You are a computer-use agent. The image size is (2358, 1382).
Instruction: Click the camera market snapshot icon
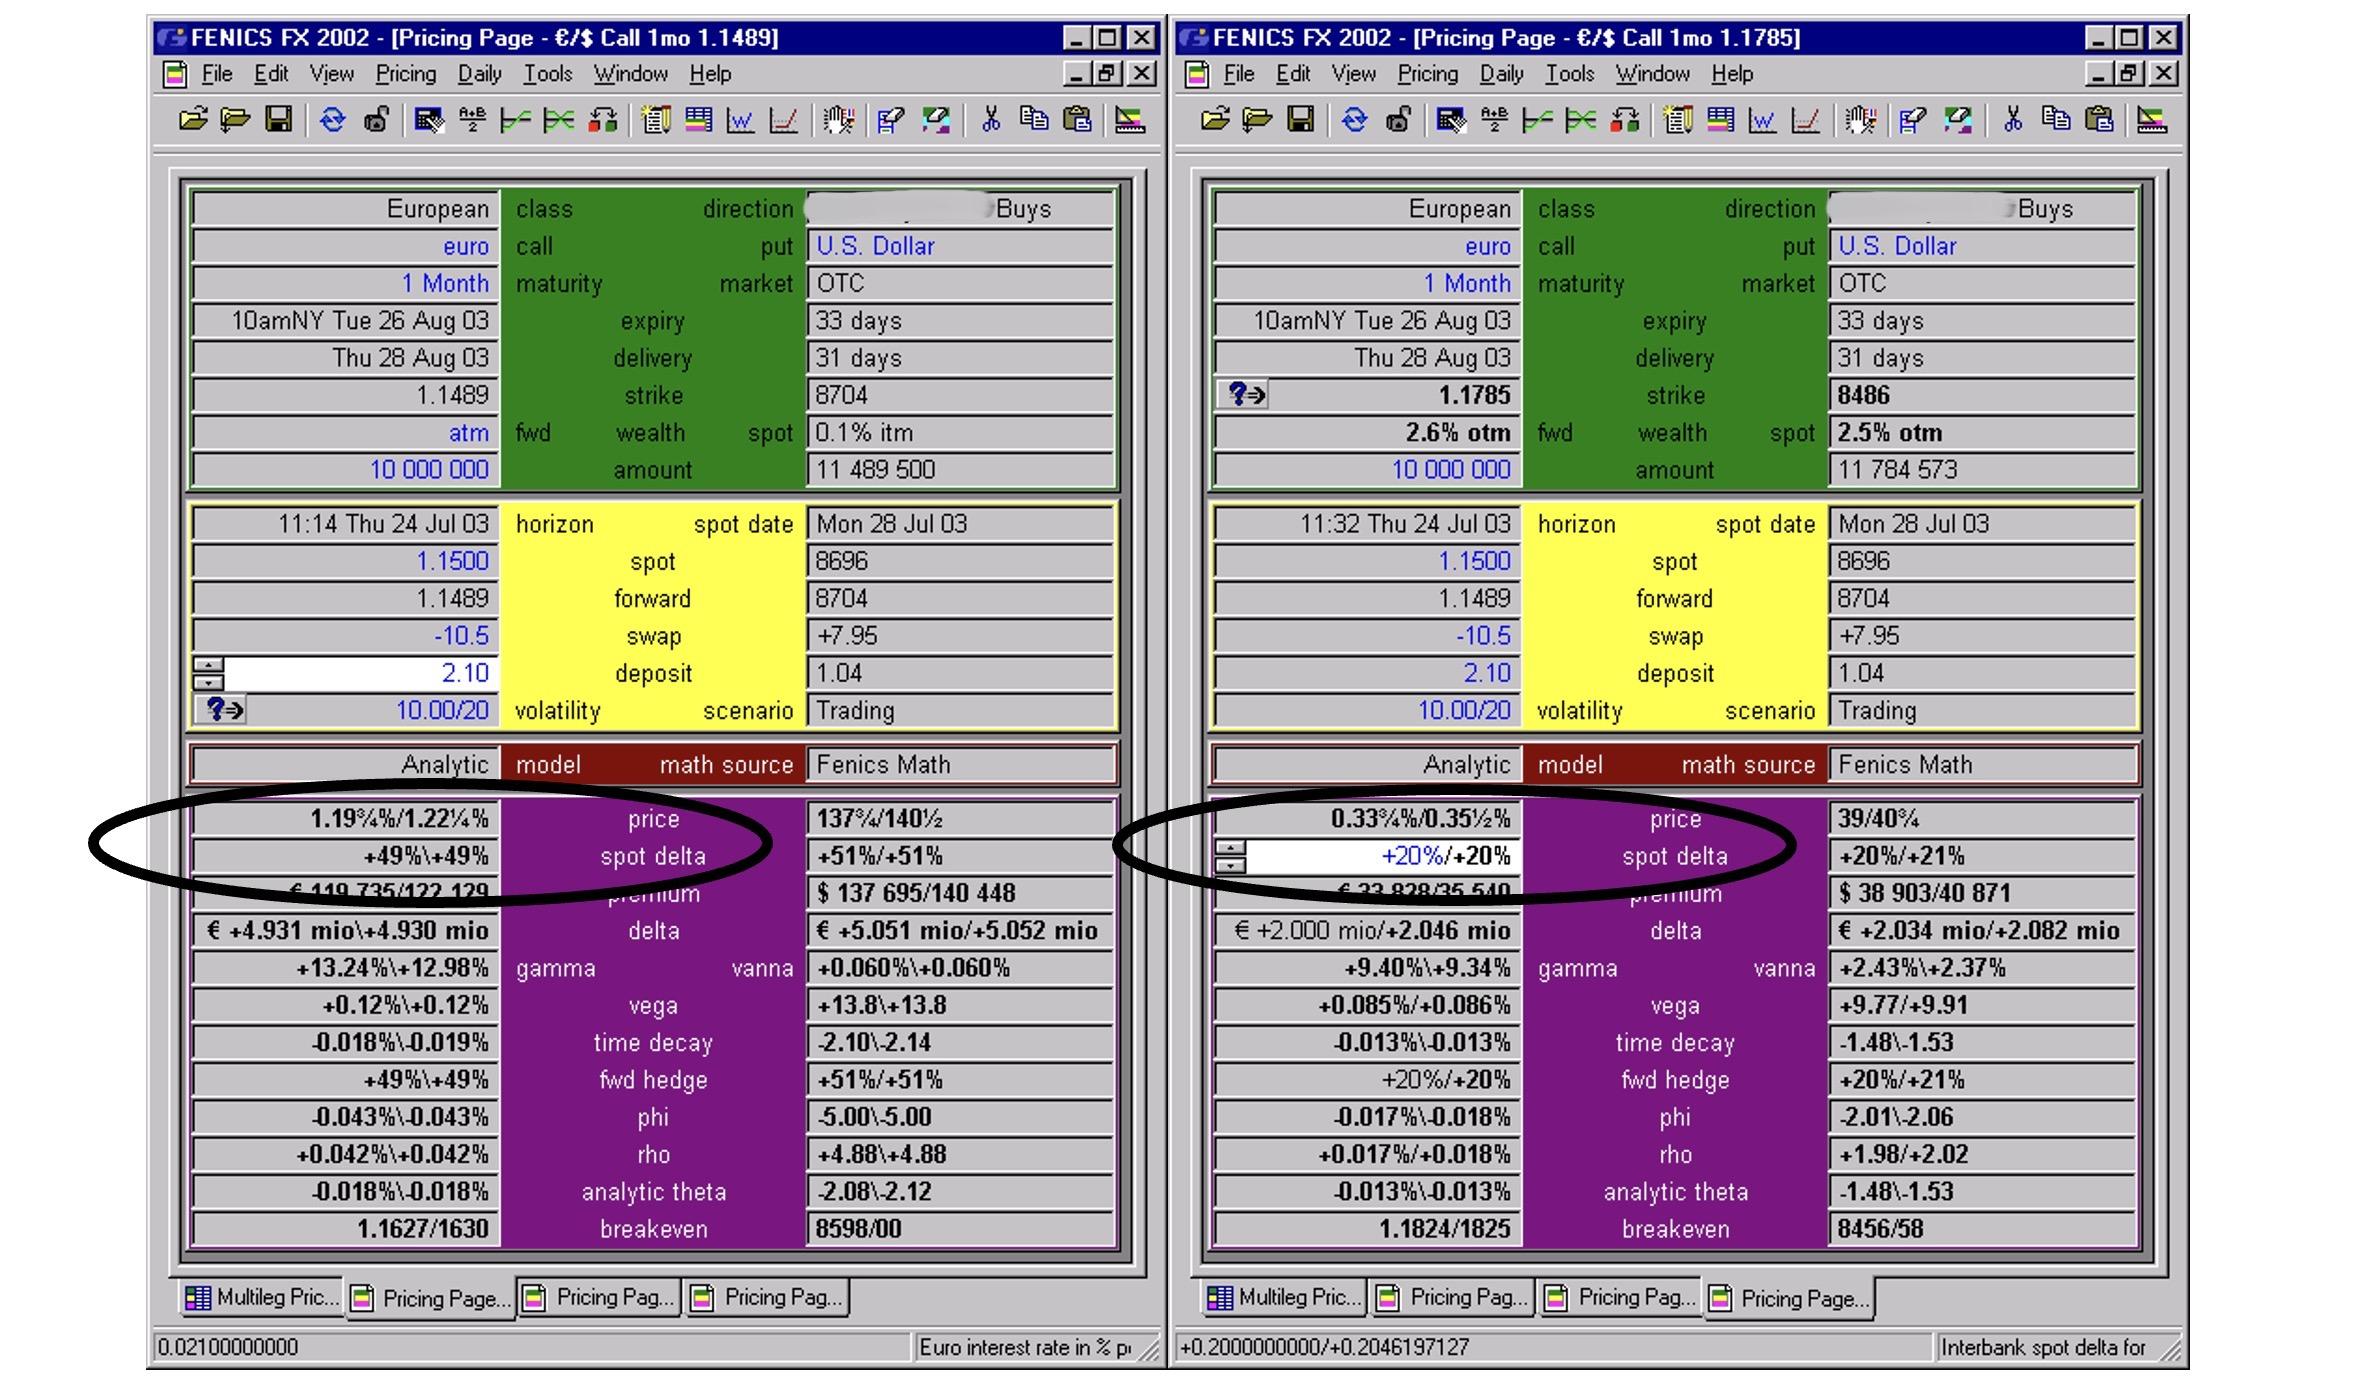pos(377,121)
